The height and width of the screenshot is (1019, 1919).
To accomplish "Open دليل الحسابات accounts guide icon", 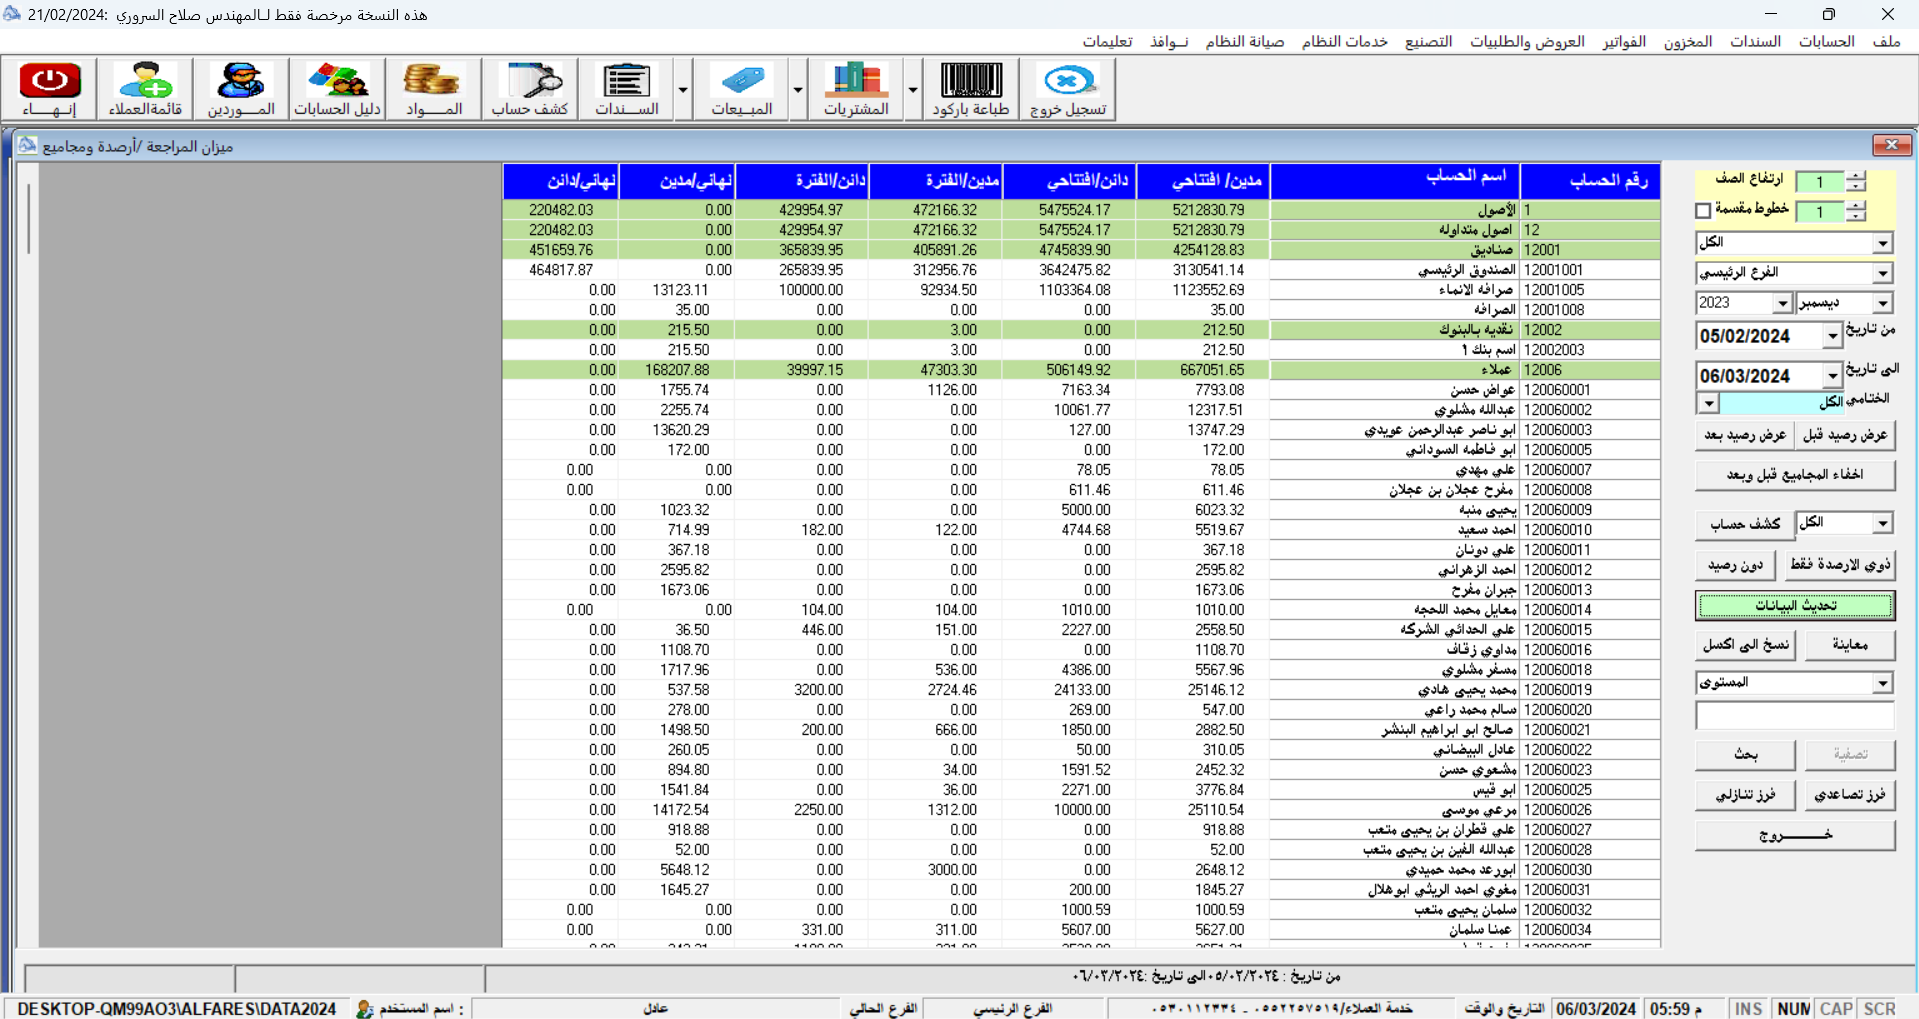I will click(x=338, y=89).
